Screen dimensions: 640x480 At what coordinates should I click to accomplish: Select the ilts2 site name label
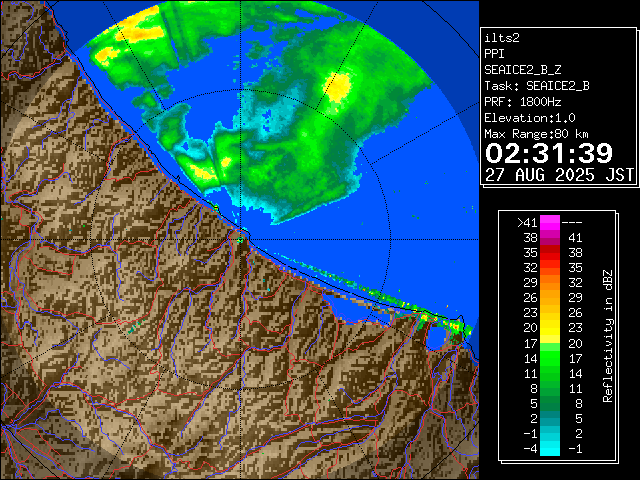click(503, 37)
